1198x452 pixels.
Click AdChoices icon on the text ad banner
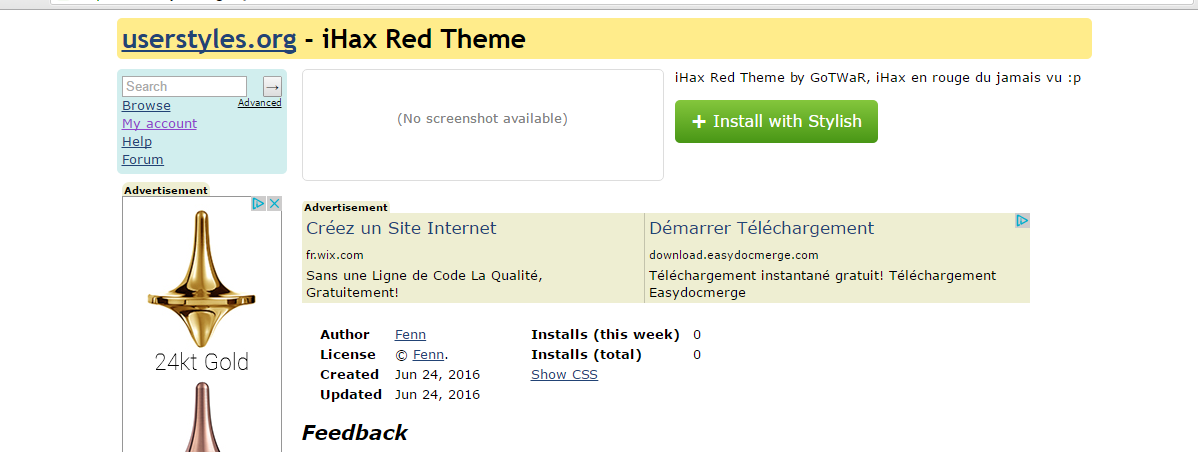tap(1022, 221)
